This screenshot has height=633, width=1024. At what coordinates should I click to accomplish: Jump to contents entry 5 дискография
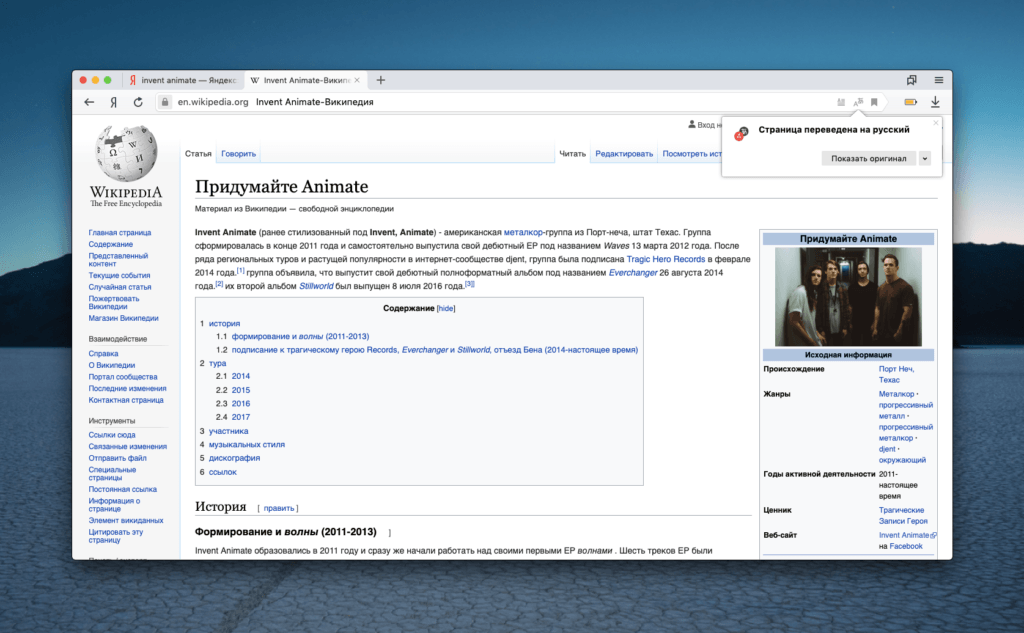tap(234, 458)
